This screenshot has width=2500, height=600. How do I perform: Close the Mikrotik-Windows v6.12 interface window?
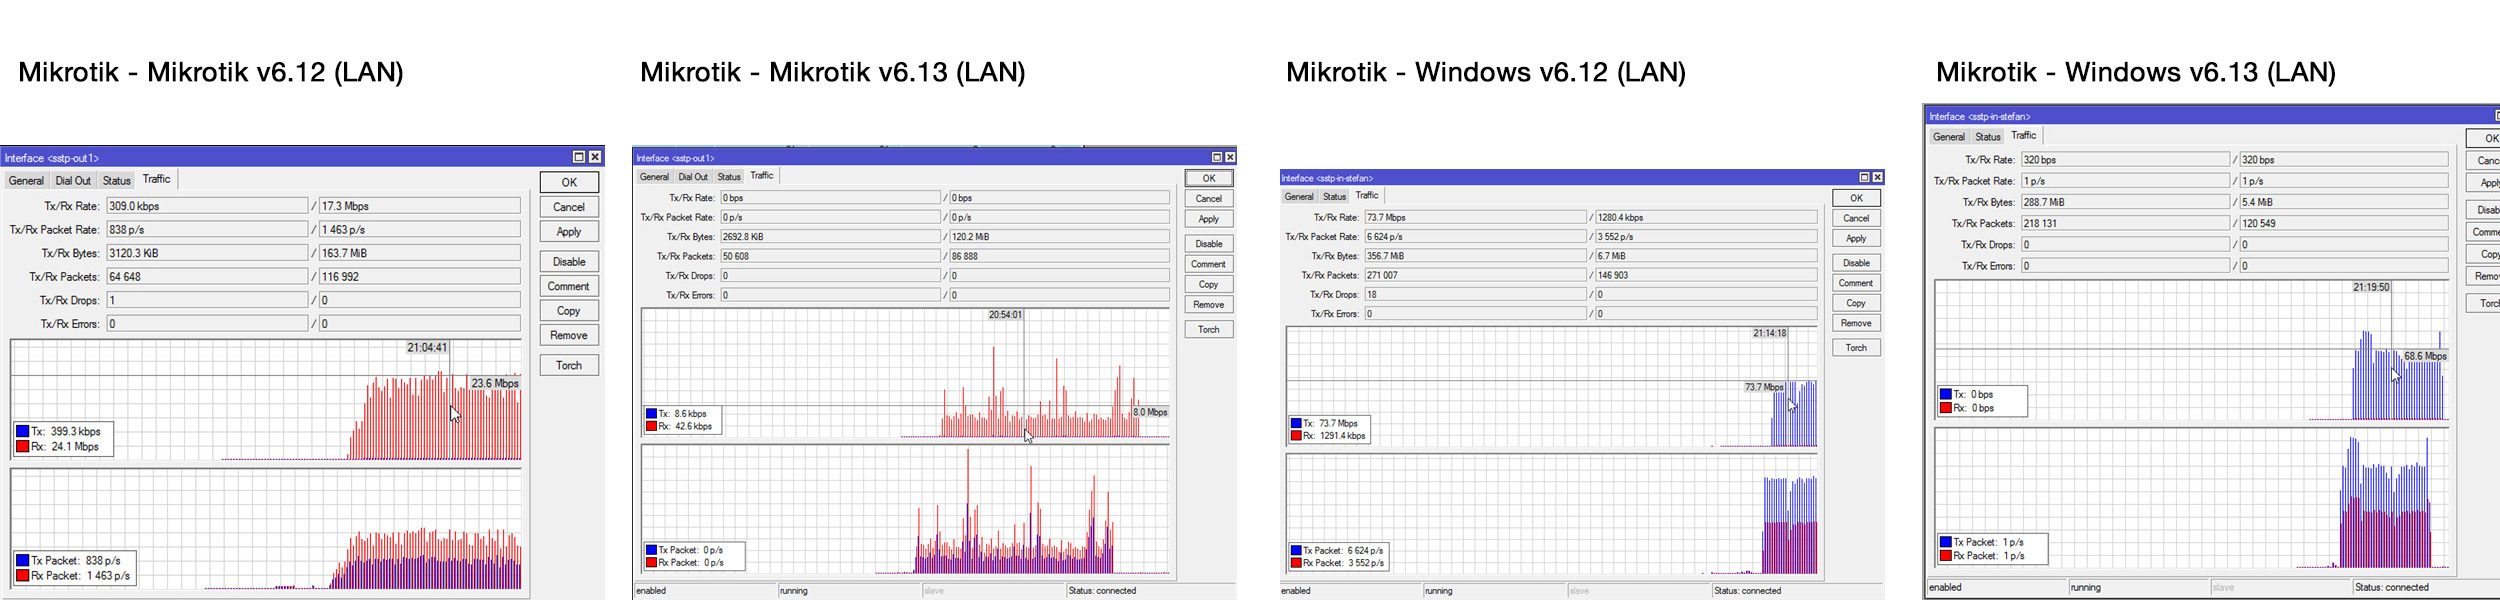tap(1877, 177)
